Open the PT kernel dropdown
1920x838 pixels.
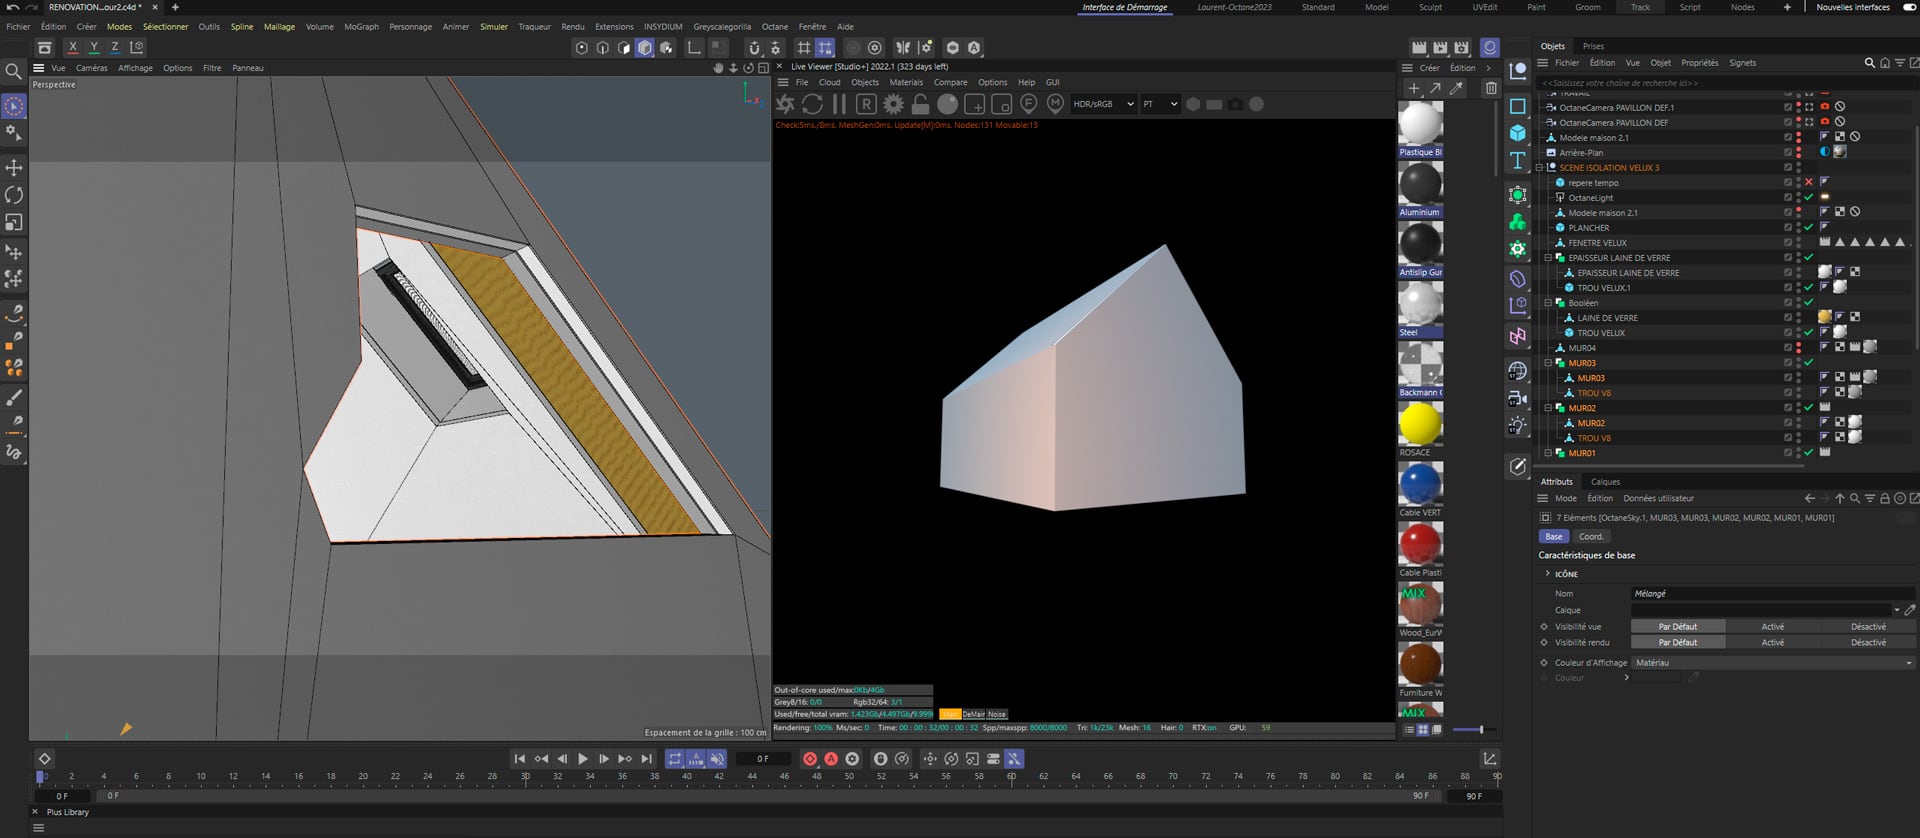click(1159, 104)
